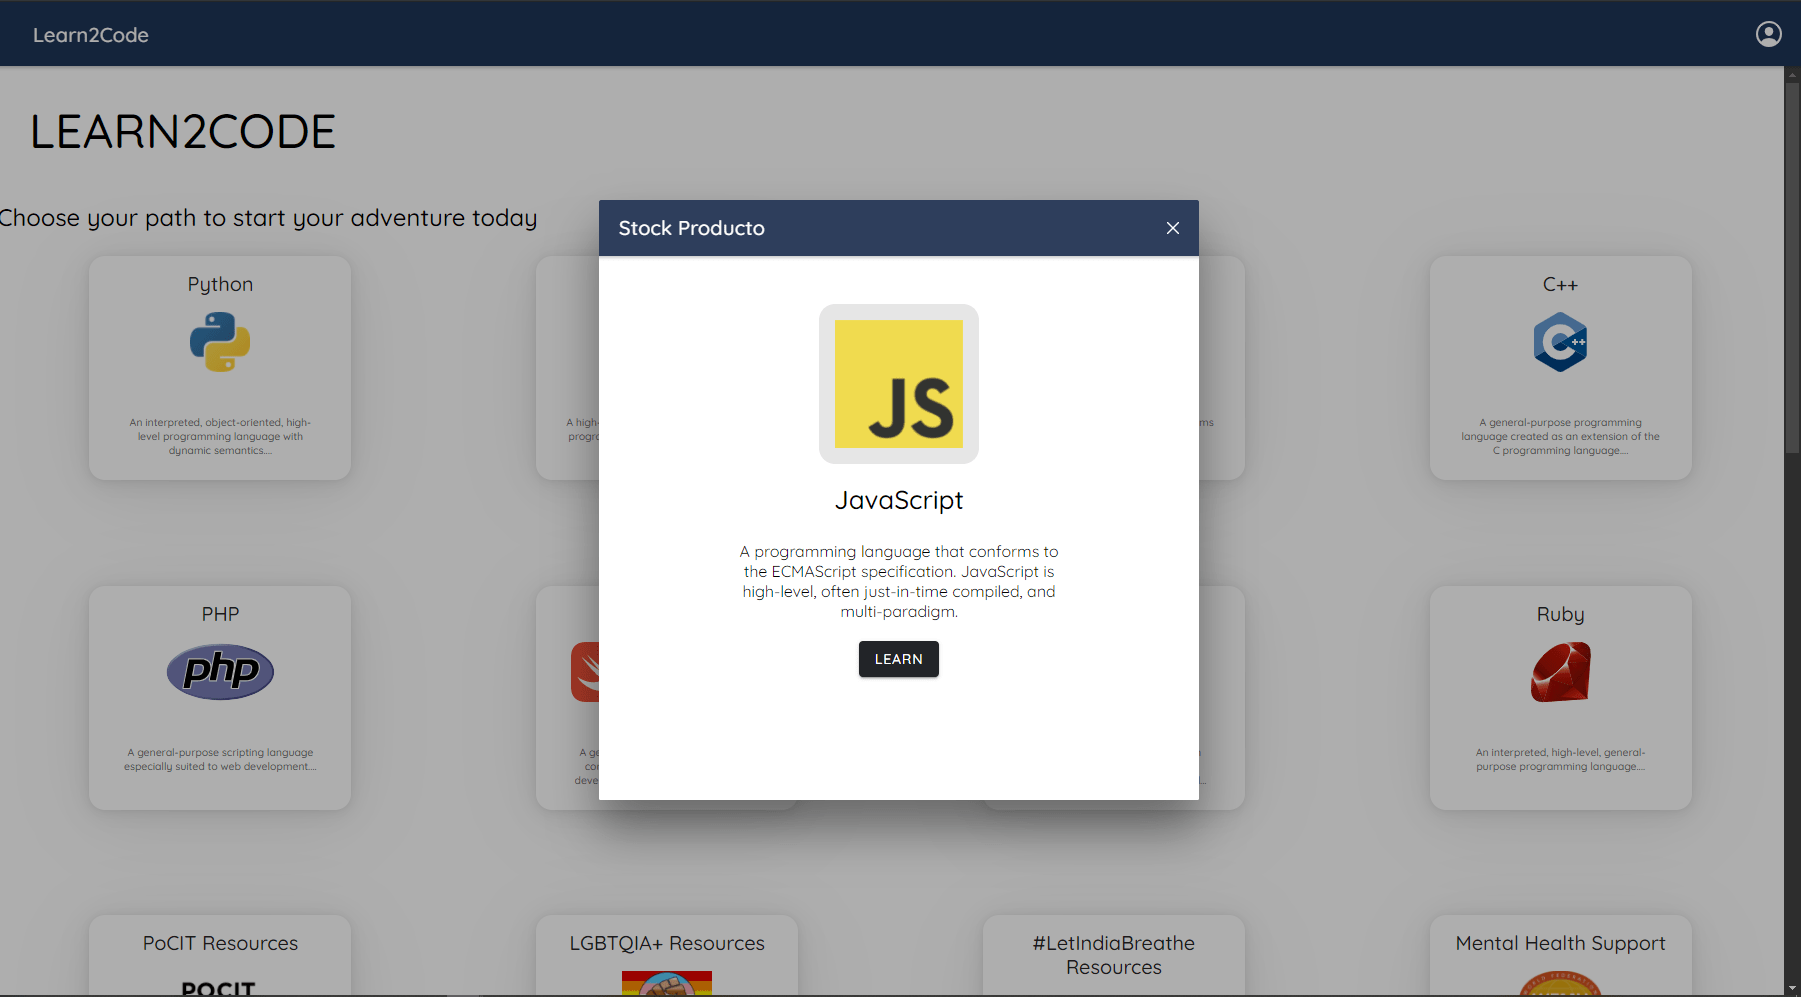This screenshot has height=997, width=1801.
Task: Click the Stock Producto dialog title
Action: 691,228
